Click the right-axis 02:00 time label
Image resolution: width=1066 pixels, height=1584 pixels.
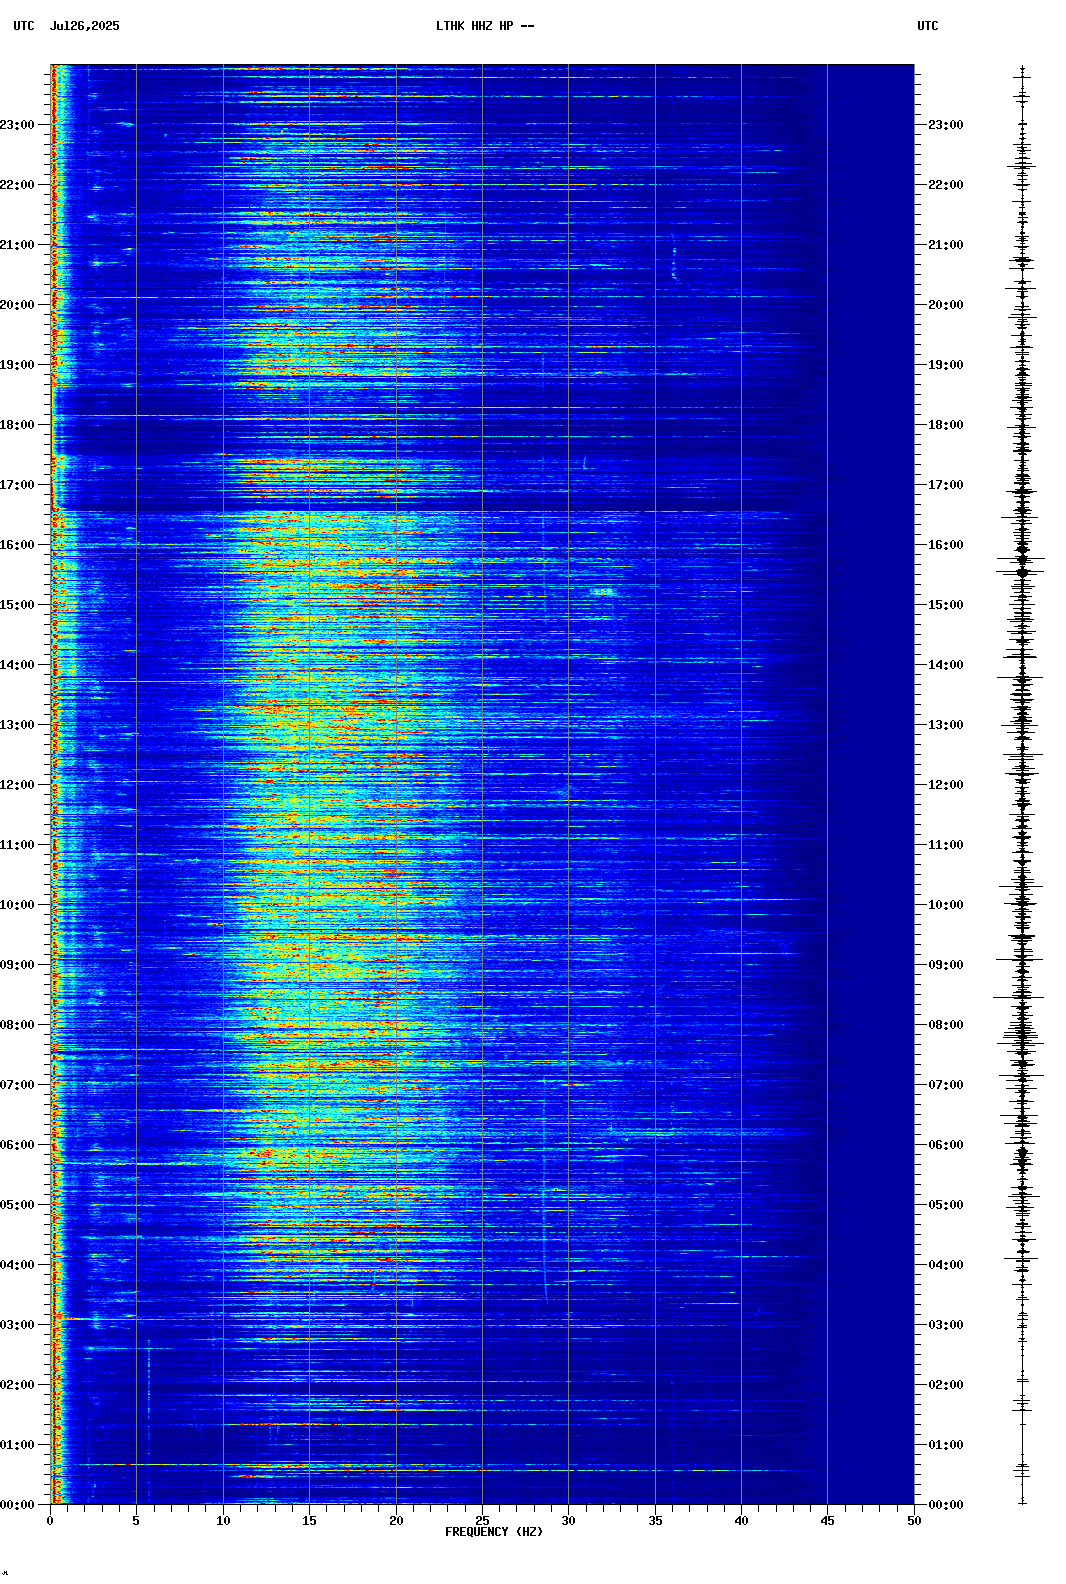(946, 1385)
